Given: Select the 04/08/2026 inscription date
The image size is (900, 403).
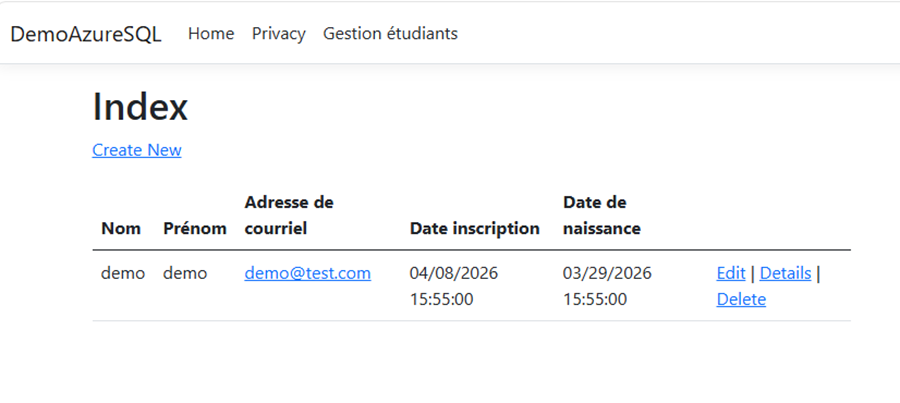Looking at the screenshot, I should tap(454, 273).
